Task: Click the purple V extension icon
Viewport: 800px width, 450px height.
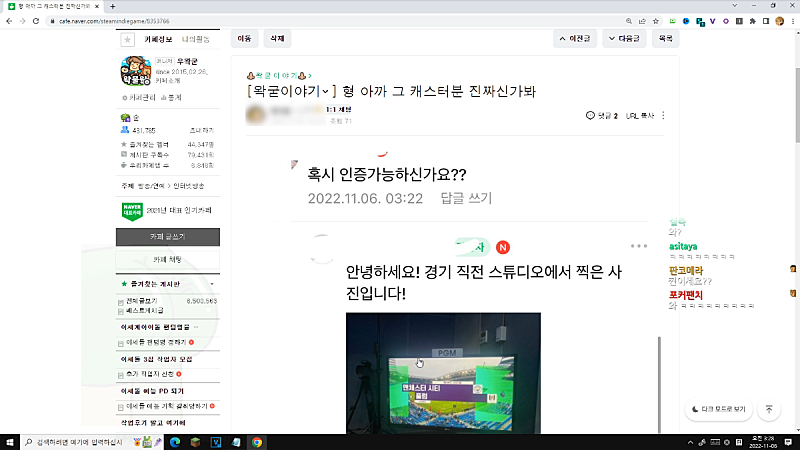Action: click(x=712, y=21)
